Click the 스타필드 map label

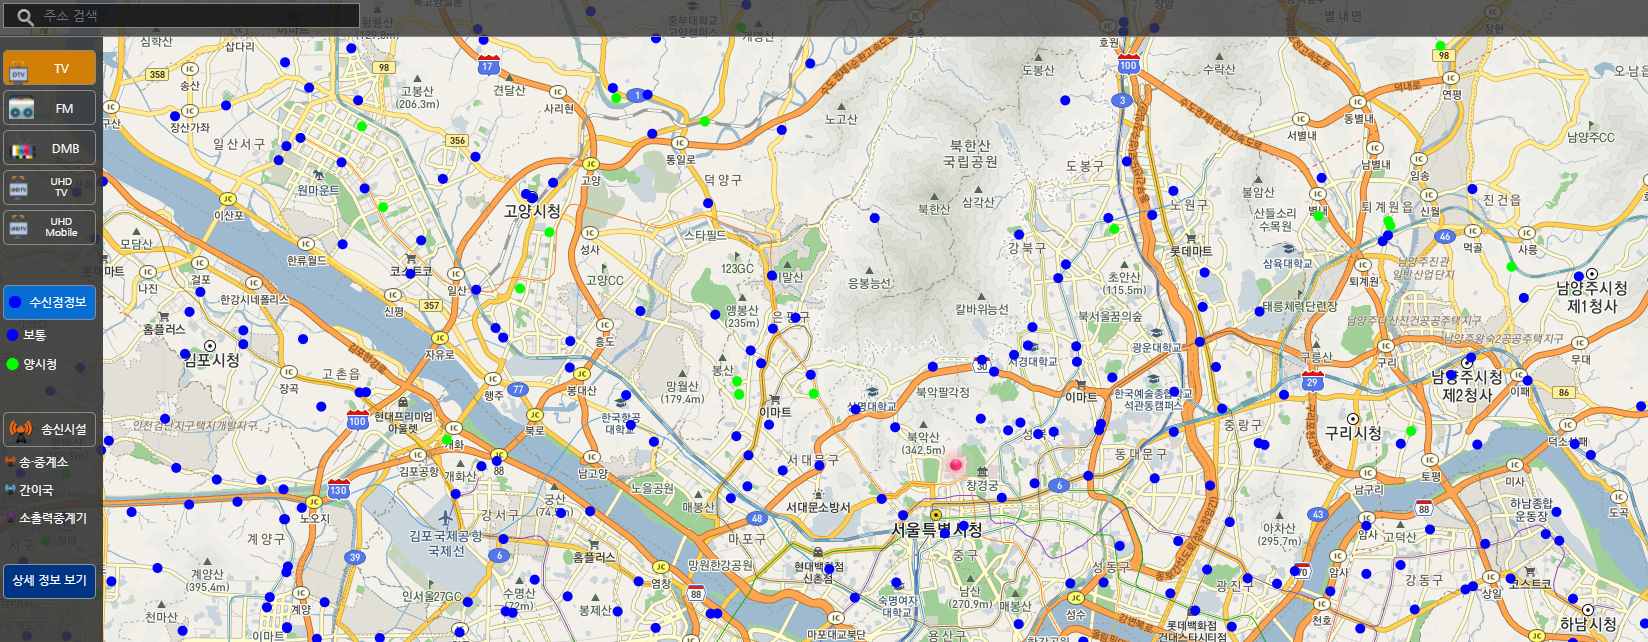(705, 235)
